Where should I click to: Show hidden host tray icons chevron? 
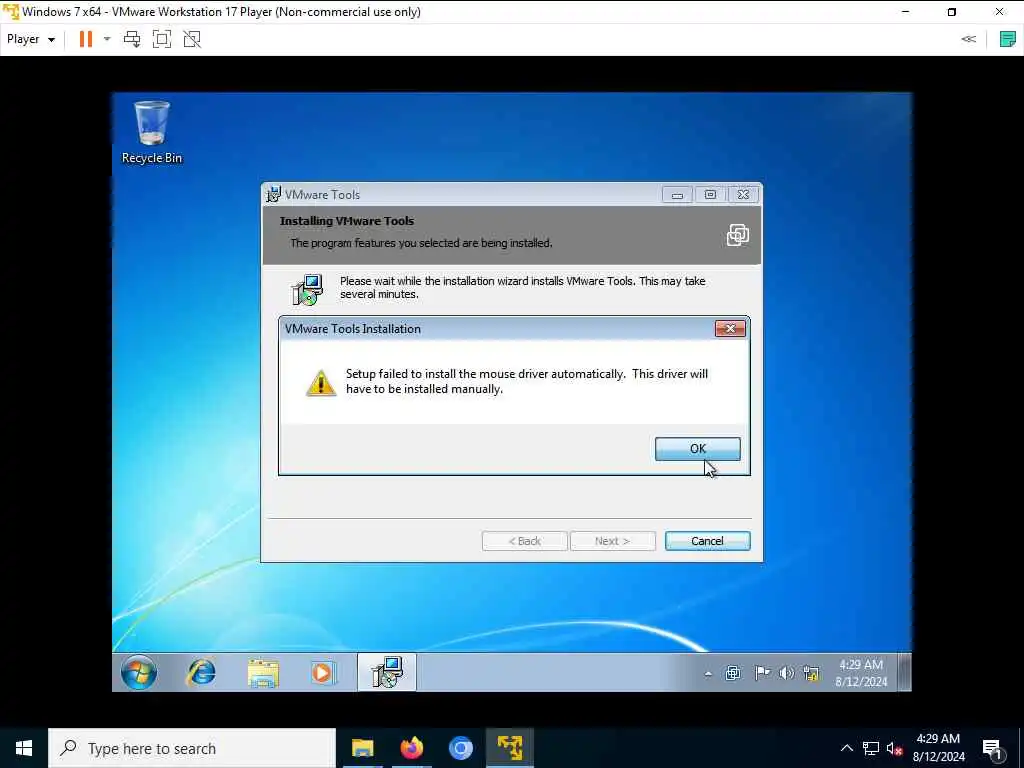(x=846, y=748)
